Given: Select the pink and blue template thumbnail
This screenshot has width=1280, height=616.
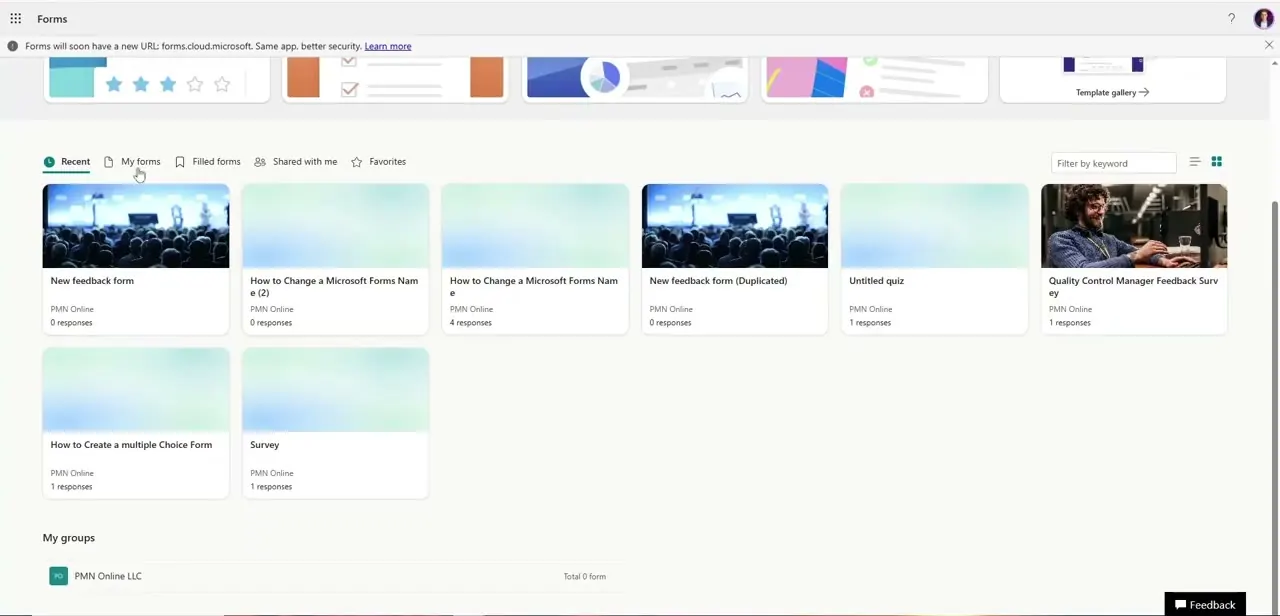Looking at the screenshot, I should 875,79.
